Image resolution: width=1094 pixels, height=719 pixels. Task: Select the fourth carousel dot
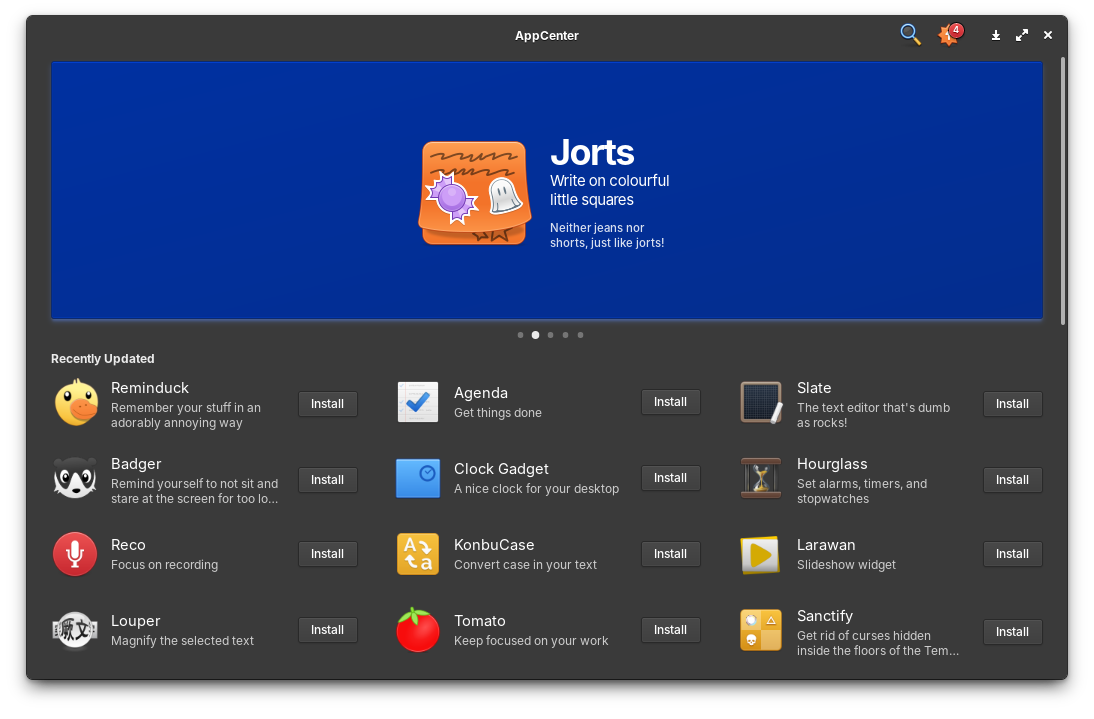point(565,335)
